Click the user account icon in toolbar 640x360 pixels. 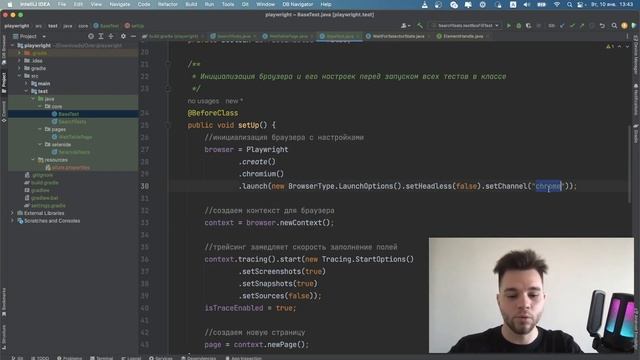pos(404,26)
